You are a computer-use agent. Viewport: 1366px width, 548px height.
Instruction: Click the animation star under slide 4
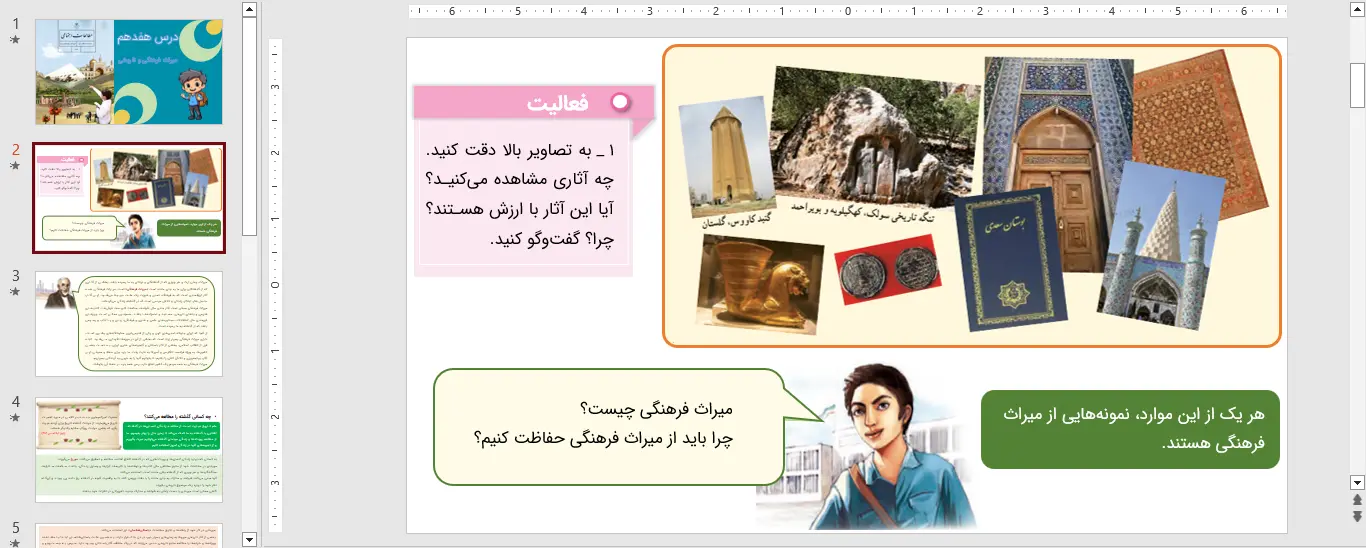(15, 418)
